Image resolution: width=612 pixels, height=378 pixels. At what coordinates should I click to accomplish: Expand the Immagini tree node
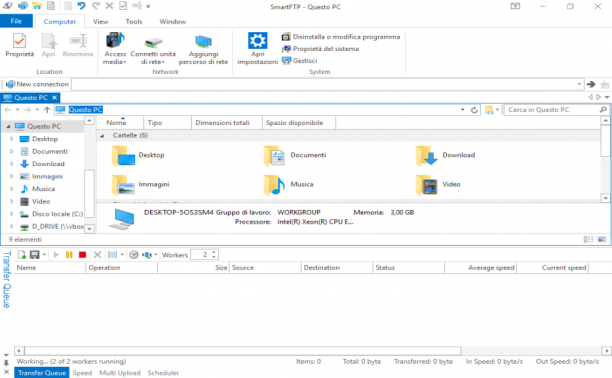[x=12, y=176]
